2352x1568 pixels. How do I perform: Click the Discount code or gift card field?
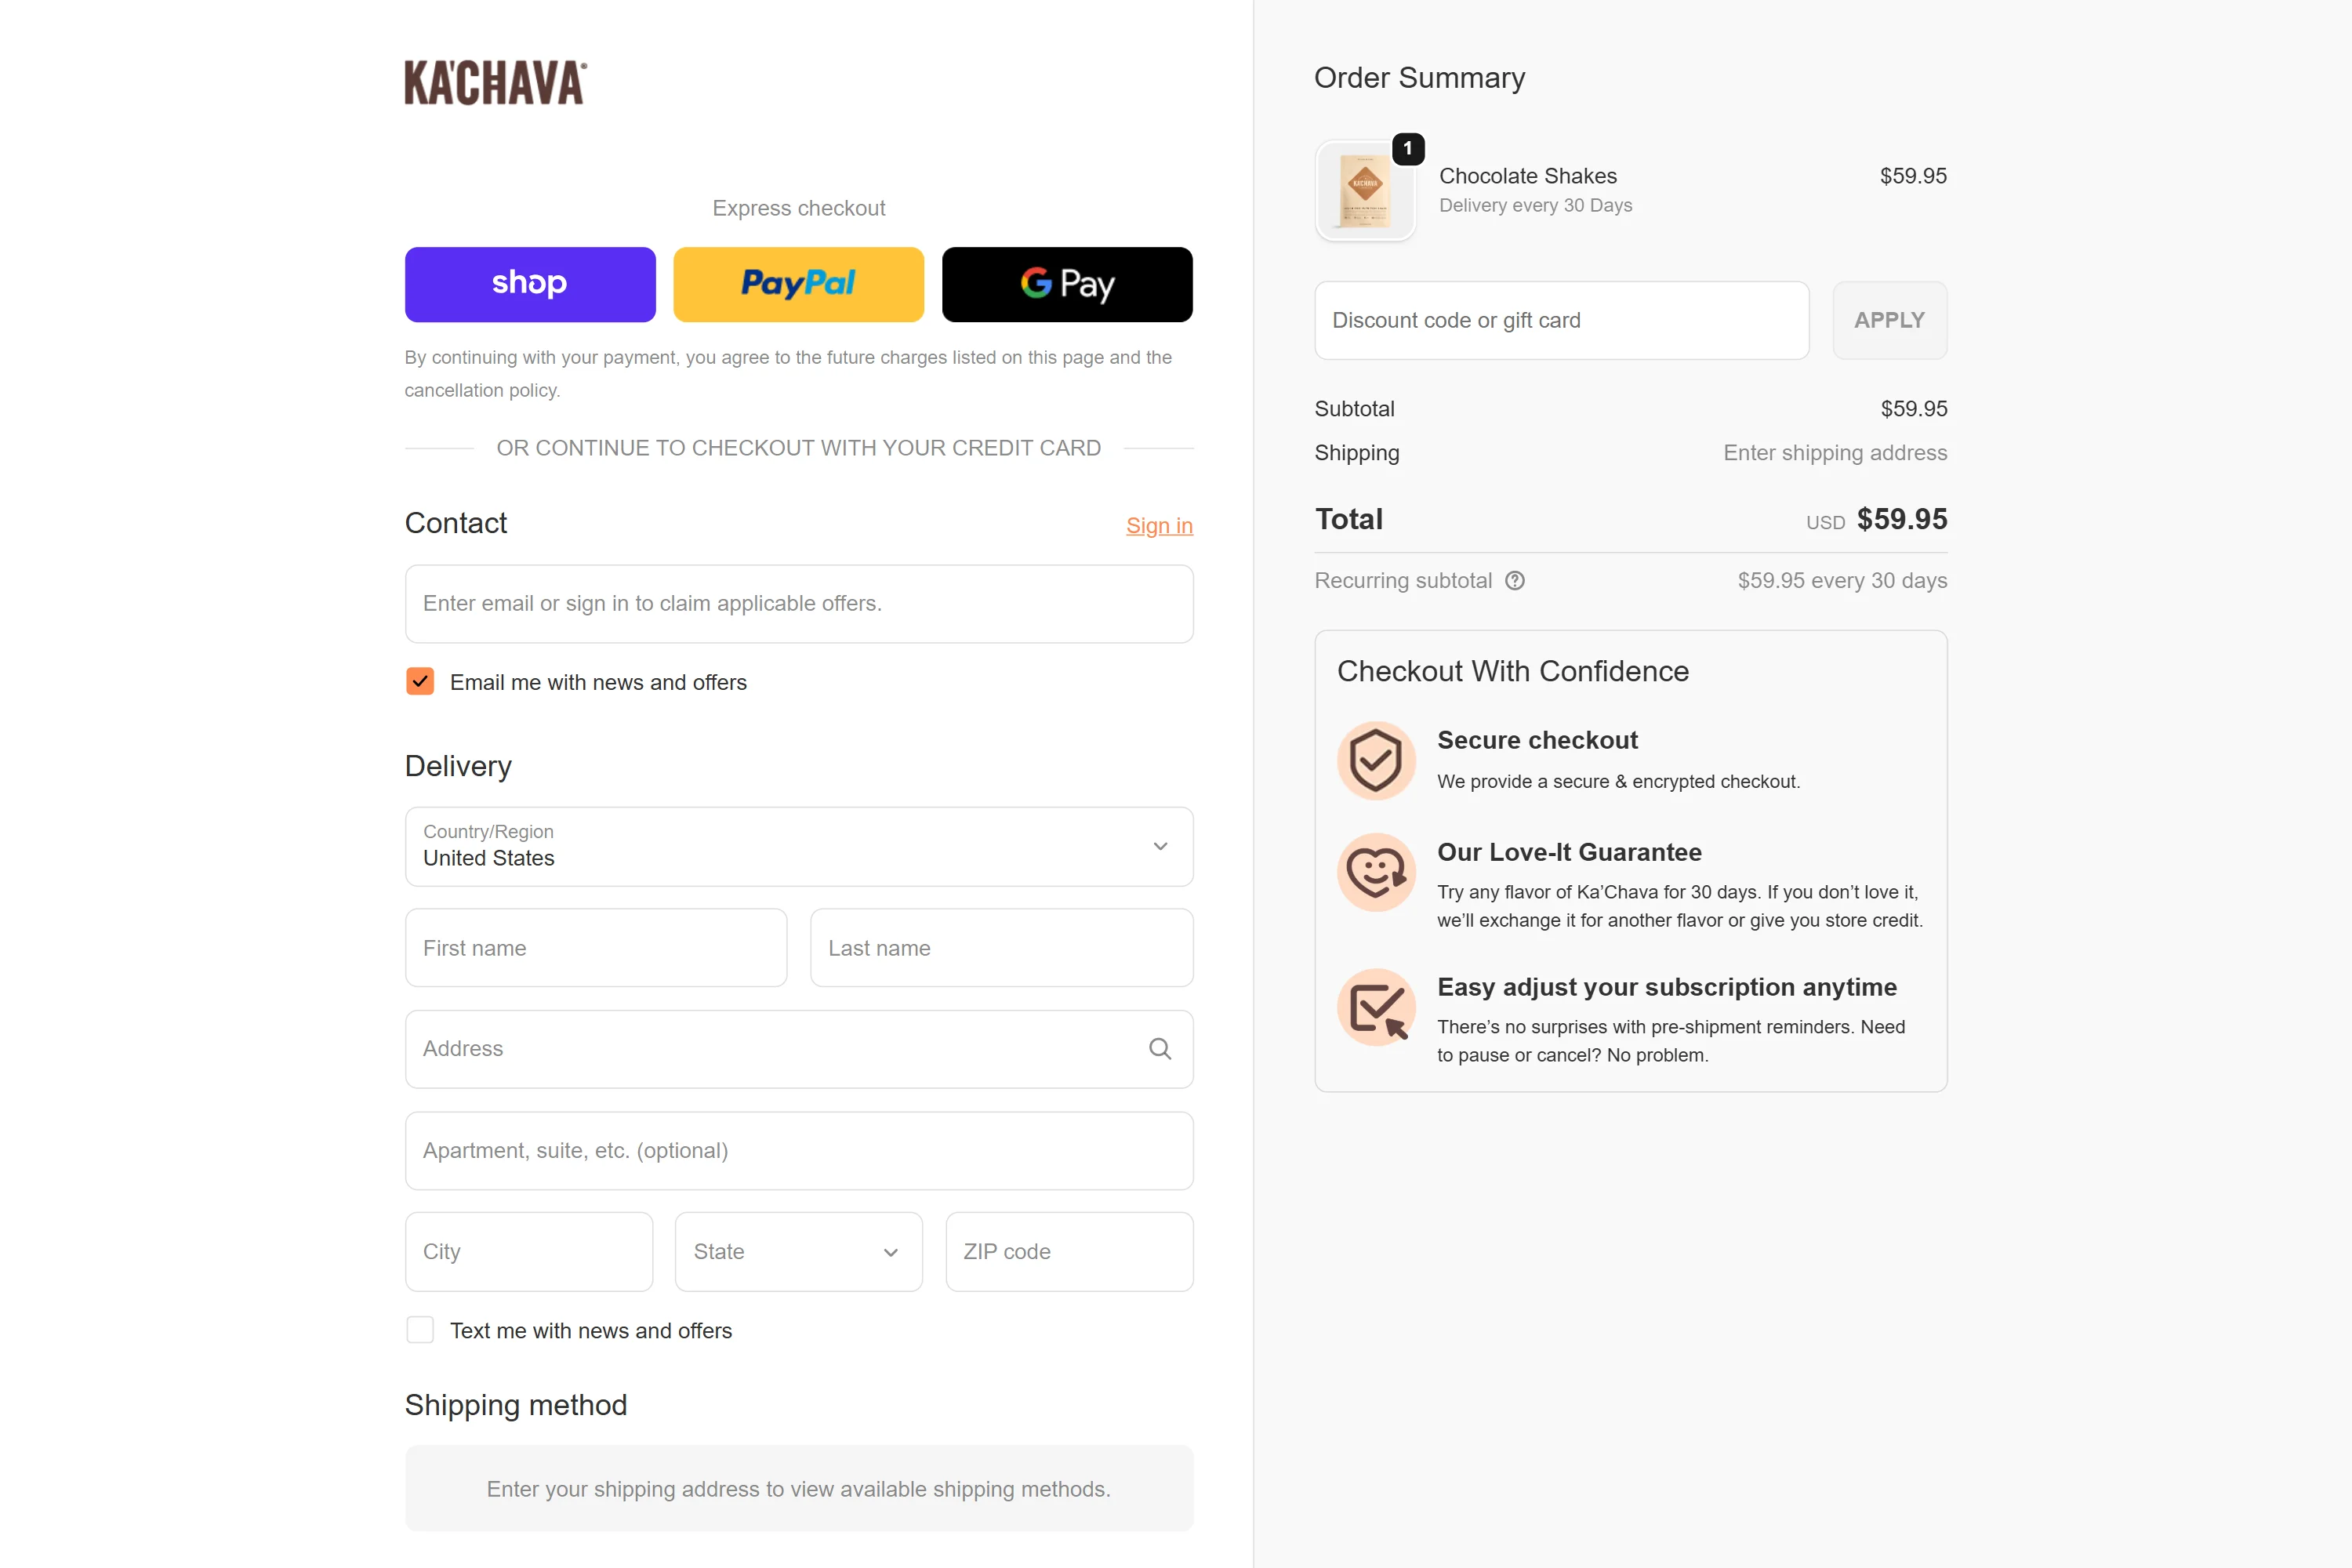(x=1561, y=321)
